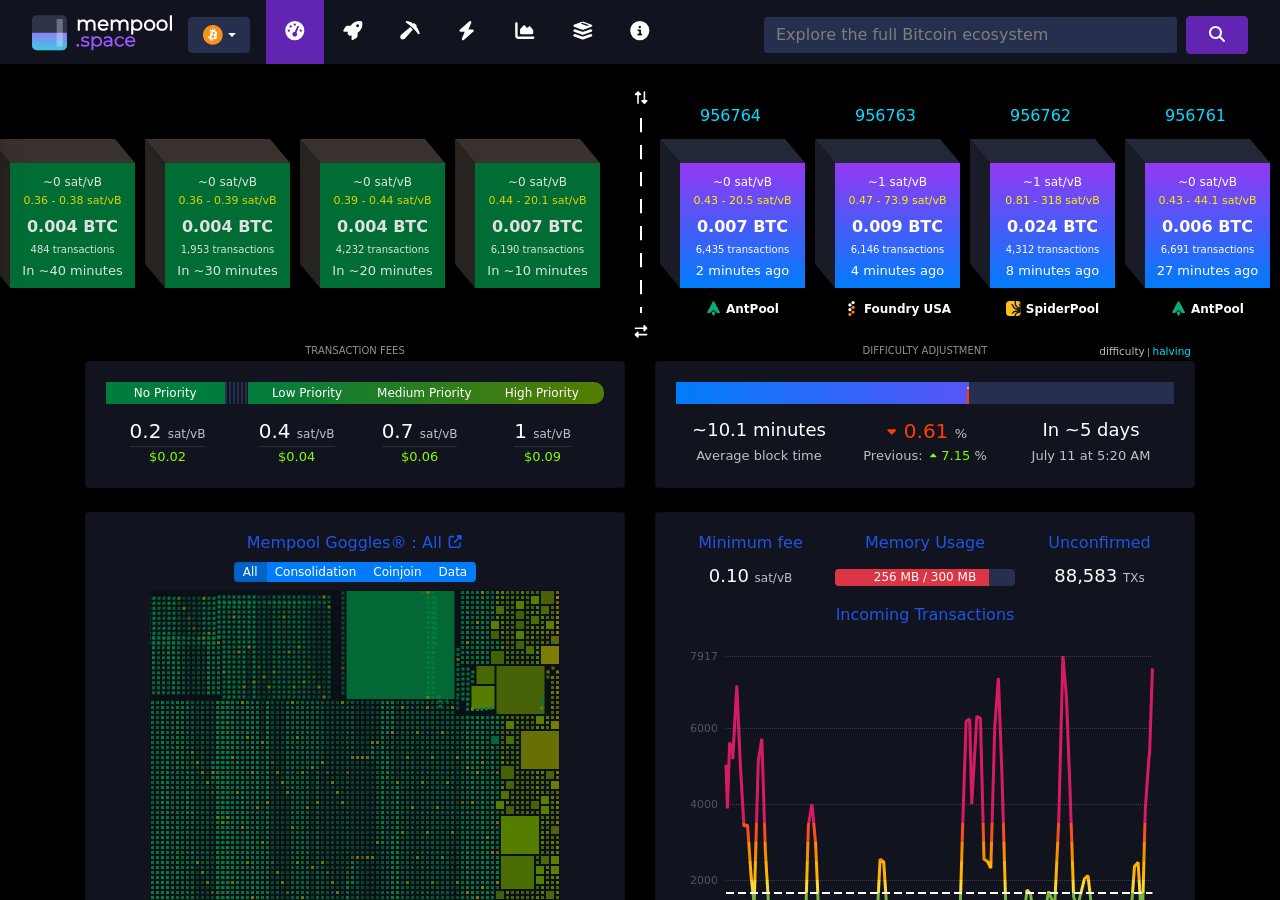Click the purple search magnifier button
The width and height of the screenshot is (1280, 900).
(x=1217, y=35)
